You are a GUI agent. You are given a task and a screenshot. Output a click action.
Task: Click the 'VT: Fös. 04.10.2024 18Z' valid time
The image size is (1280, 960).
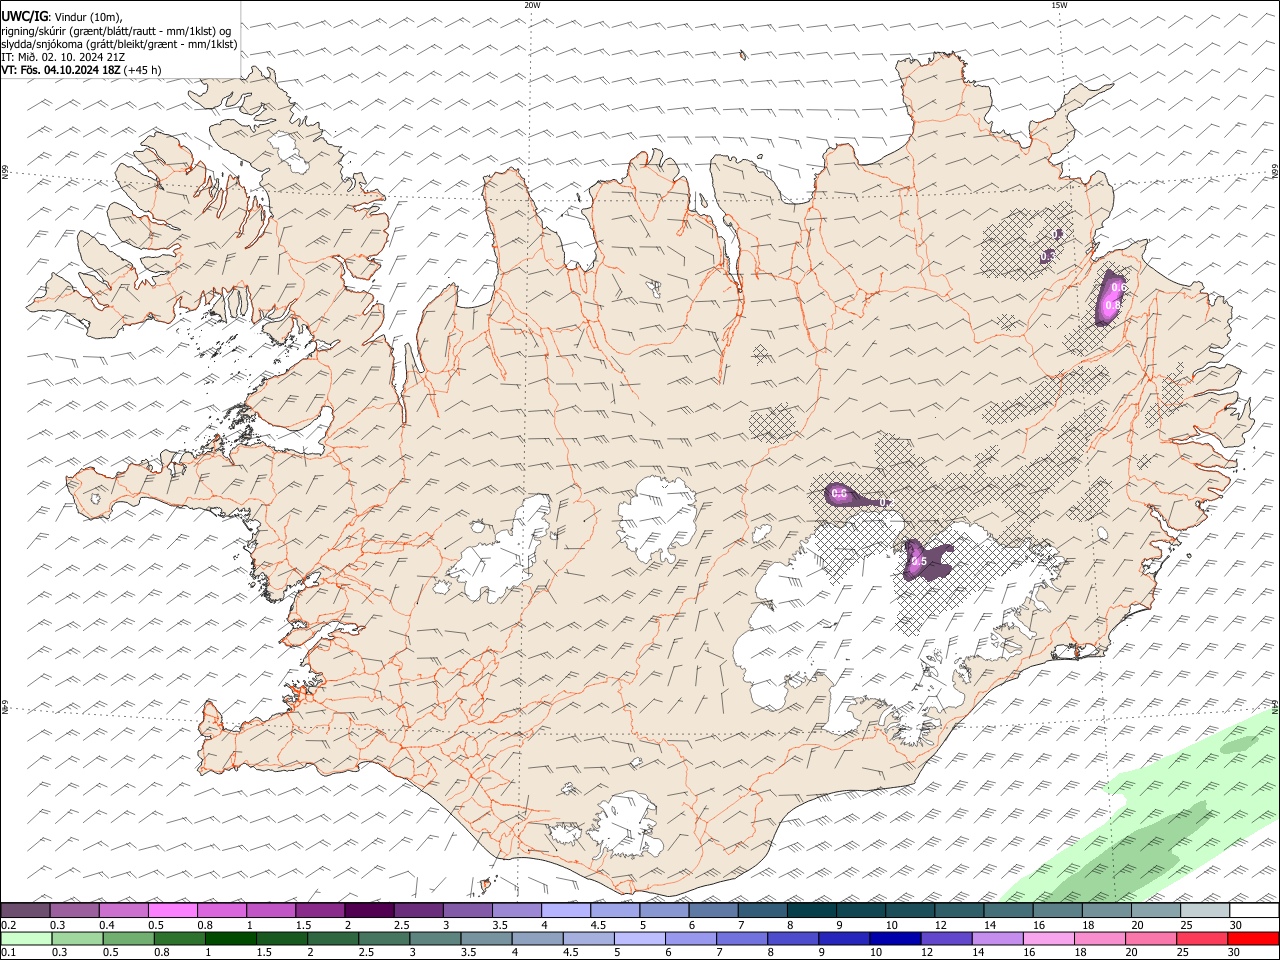61,70
